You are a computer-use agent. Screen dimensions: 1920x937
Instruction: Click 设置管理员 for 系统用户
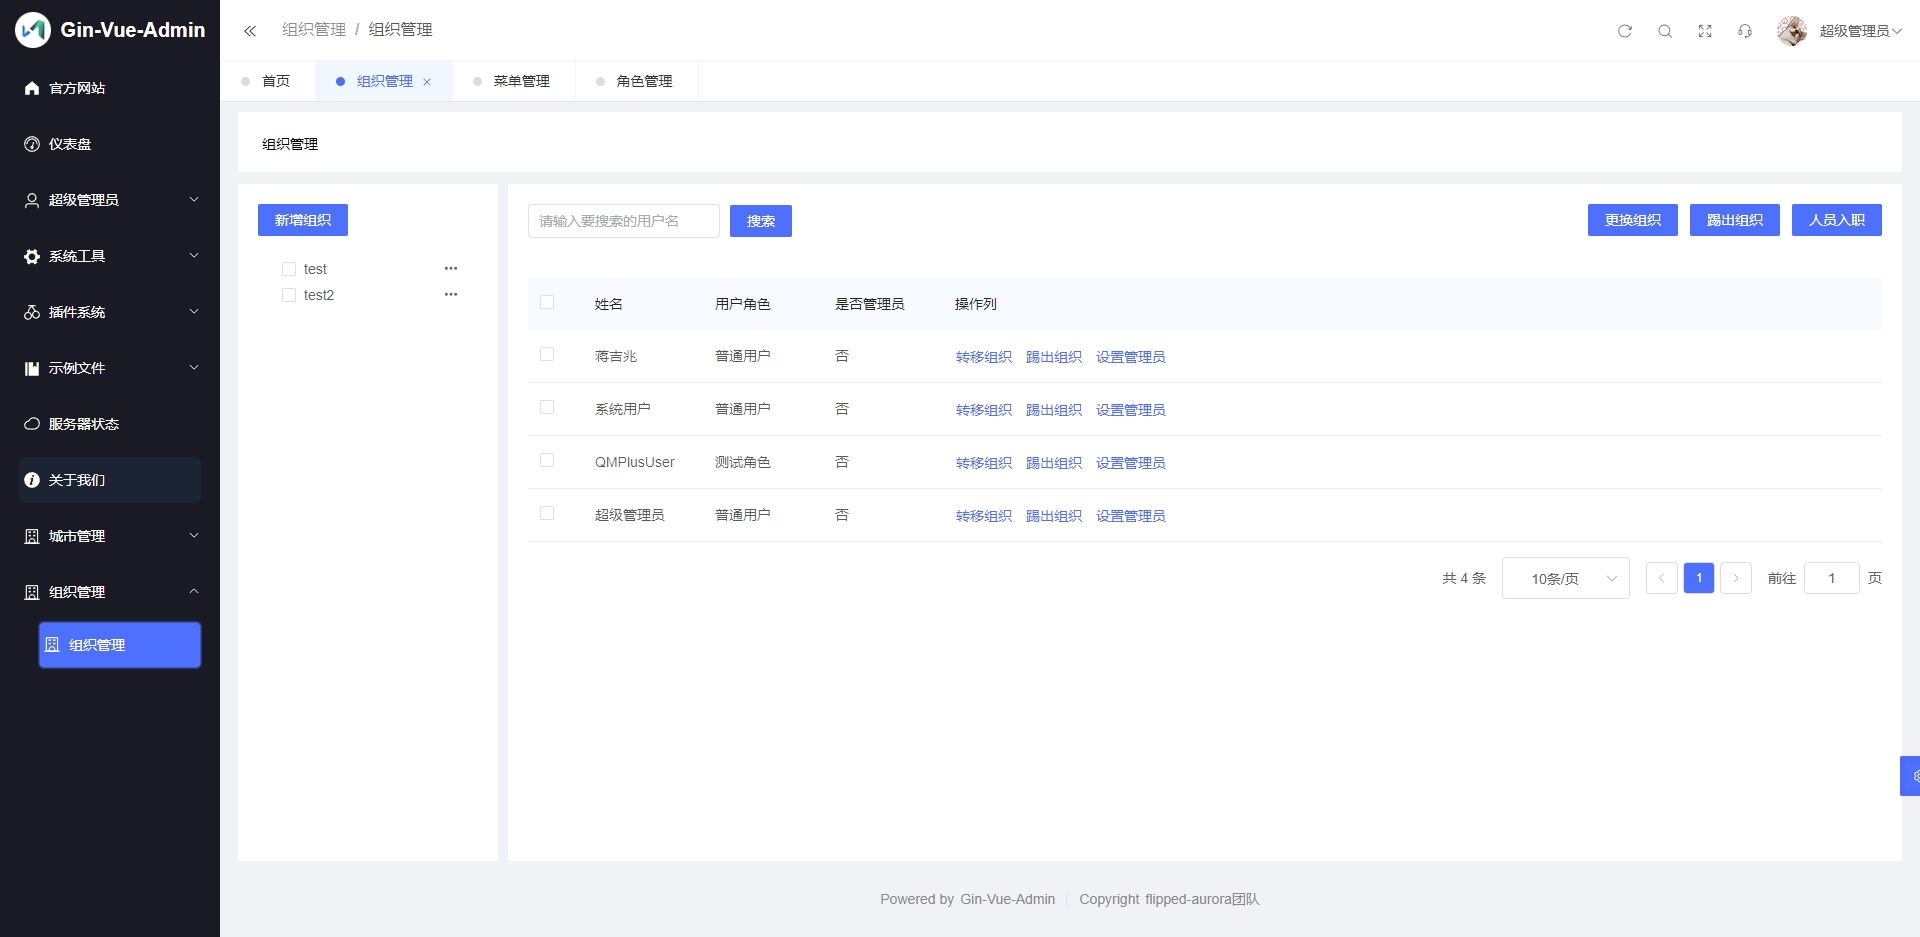1131,410
